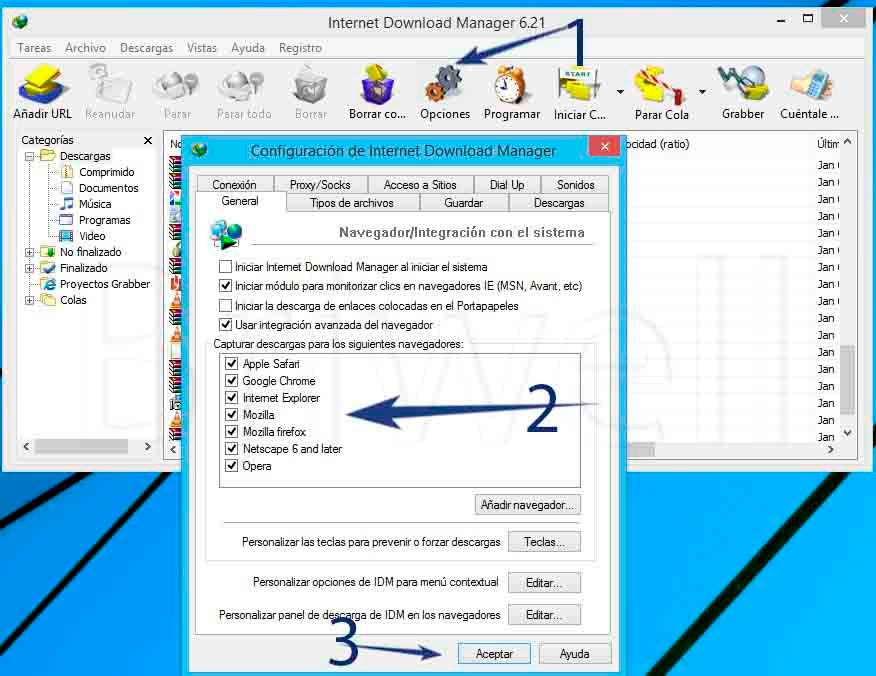Open the Ayuda menu
Image resolution: width=876 pixels, height=676 pixels.
[x=248, y=48]
